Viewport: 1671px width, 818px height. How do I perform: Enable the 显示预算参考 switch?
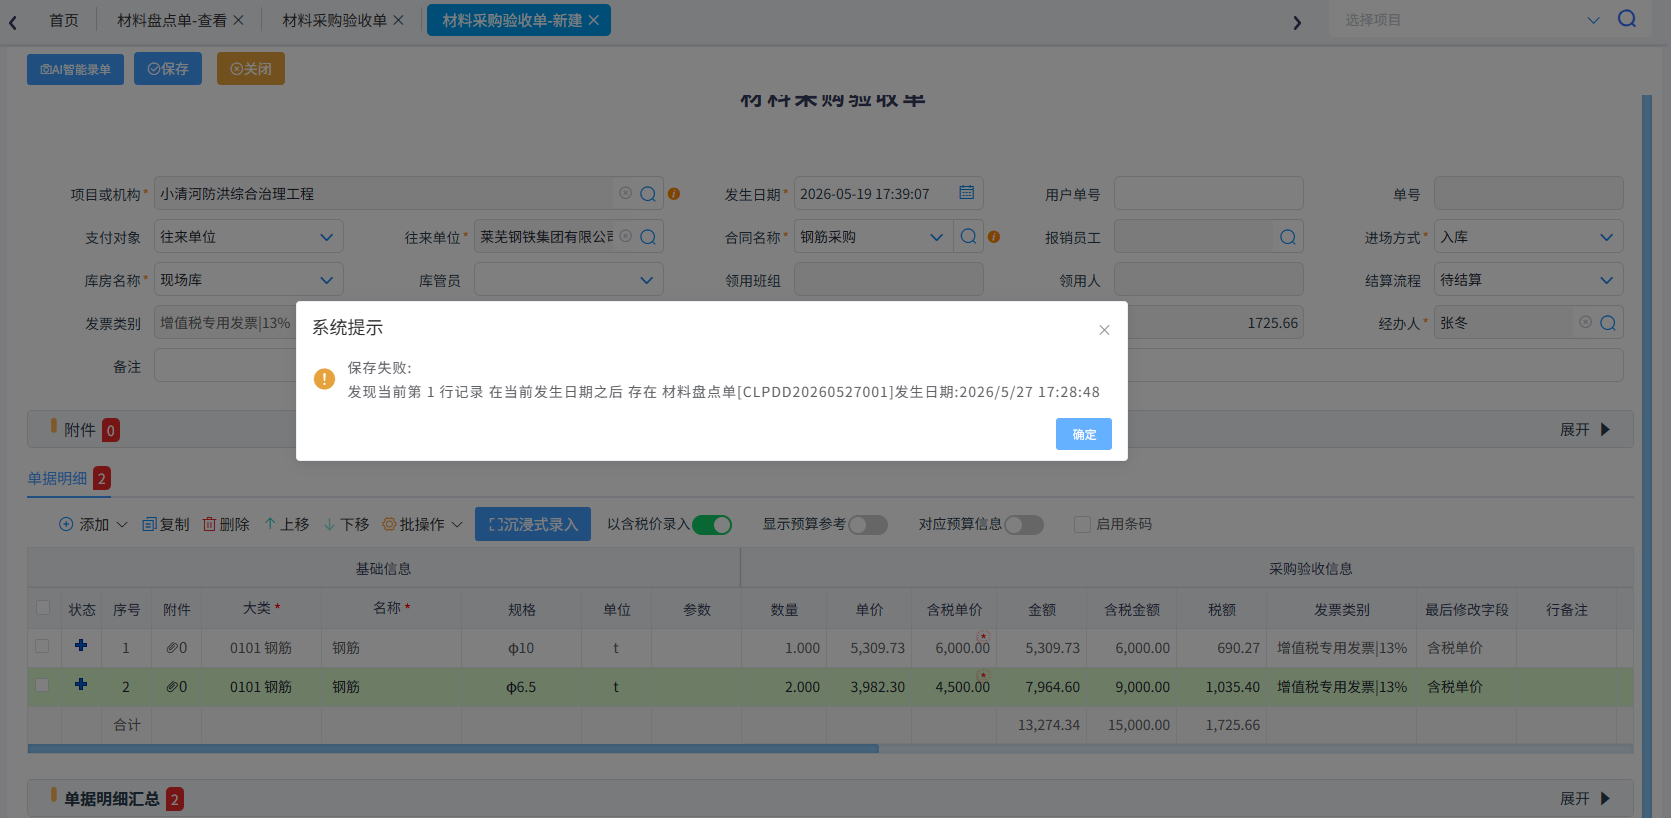(x=868, y=525)
